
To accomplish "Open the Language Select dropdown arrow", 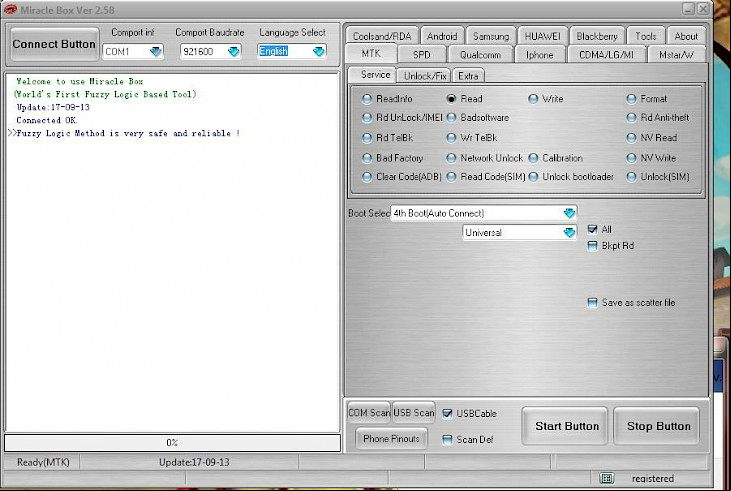I will click(x=319, y=51).
